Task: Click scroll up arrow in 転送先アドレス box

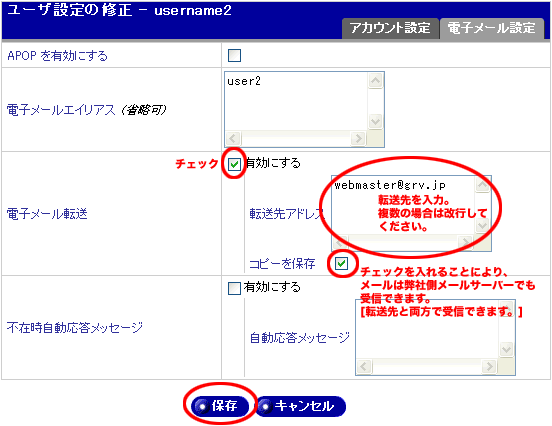Action: (x=482, y=184)
